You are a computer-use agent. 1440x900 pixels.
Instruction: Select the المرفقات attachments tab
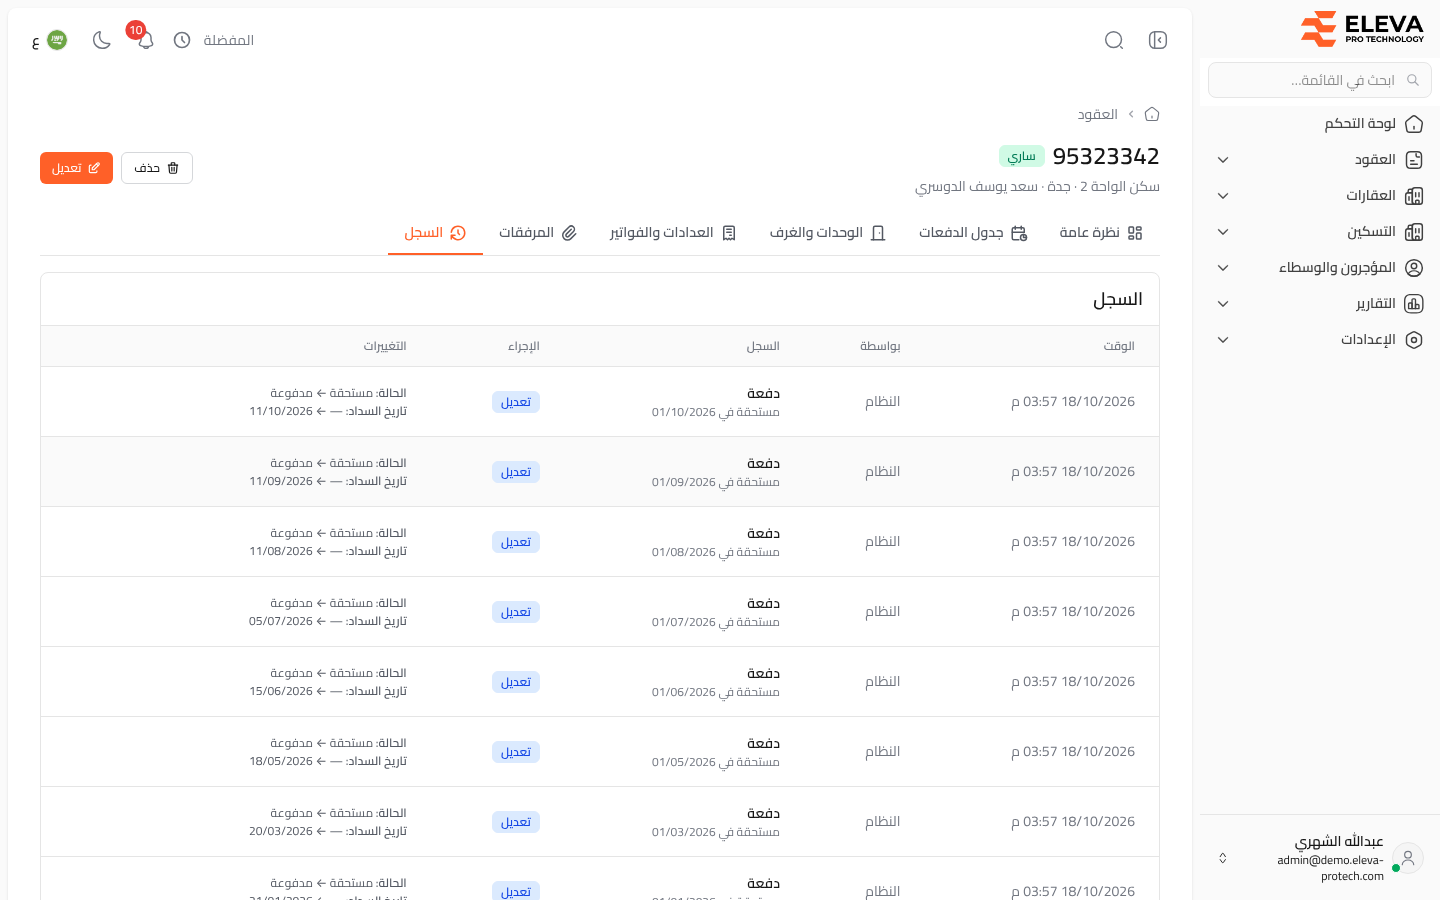[538, 233]
